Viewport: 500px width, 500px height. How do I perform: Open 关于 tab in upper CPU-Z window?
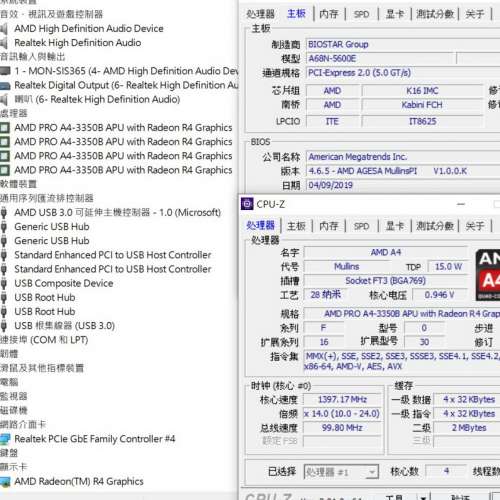(475, 14)
